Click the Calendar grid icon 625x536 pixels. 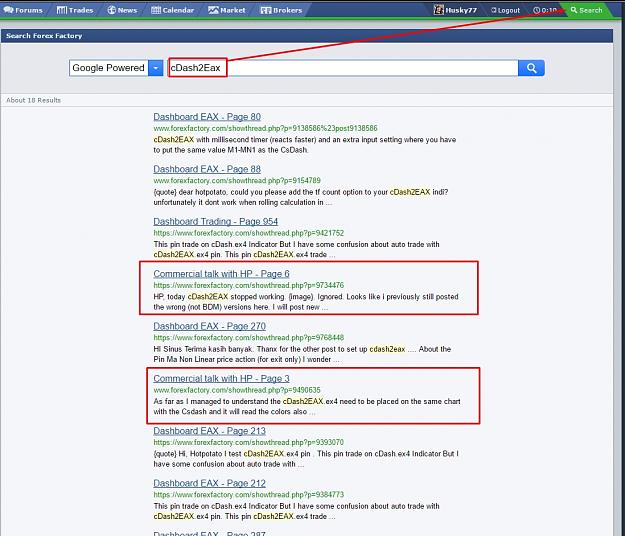pos(156,10)
